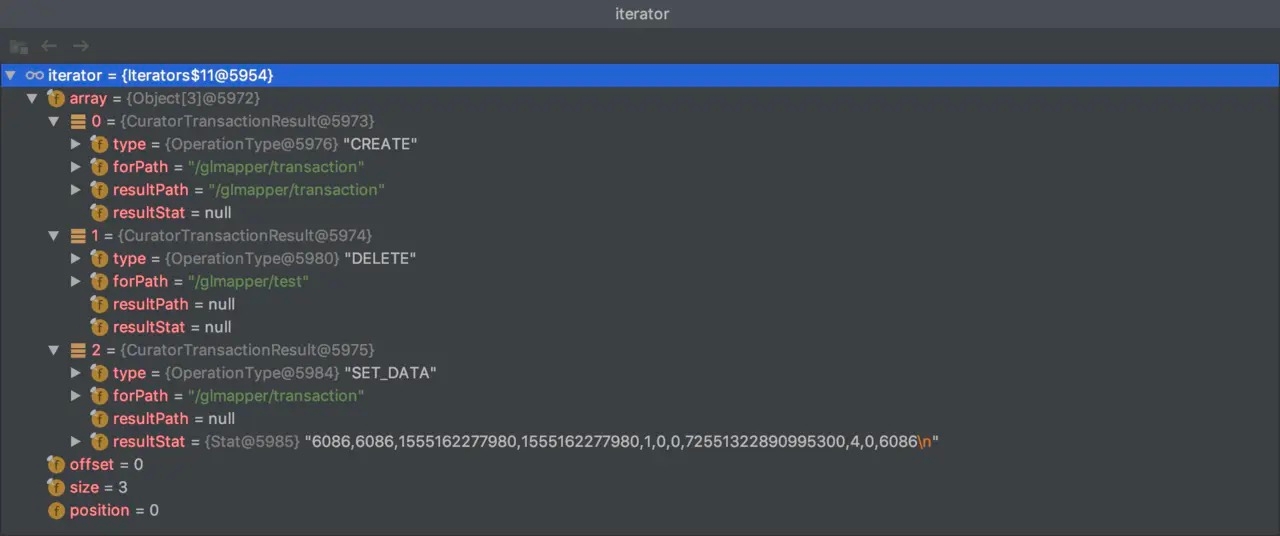Viewport: 1280px width, 536px height.
Task: Expand the CREATE type field
Action: tap(76, 145)
